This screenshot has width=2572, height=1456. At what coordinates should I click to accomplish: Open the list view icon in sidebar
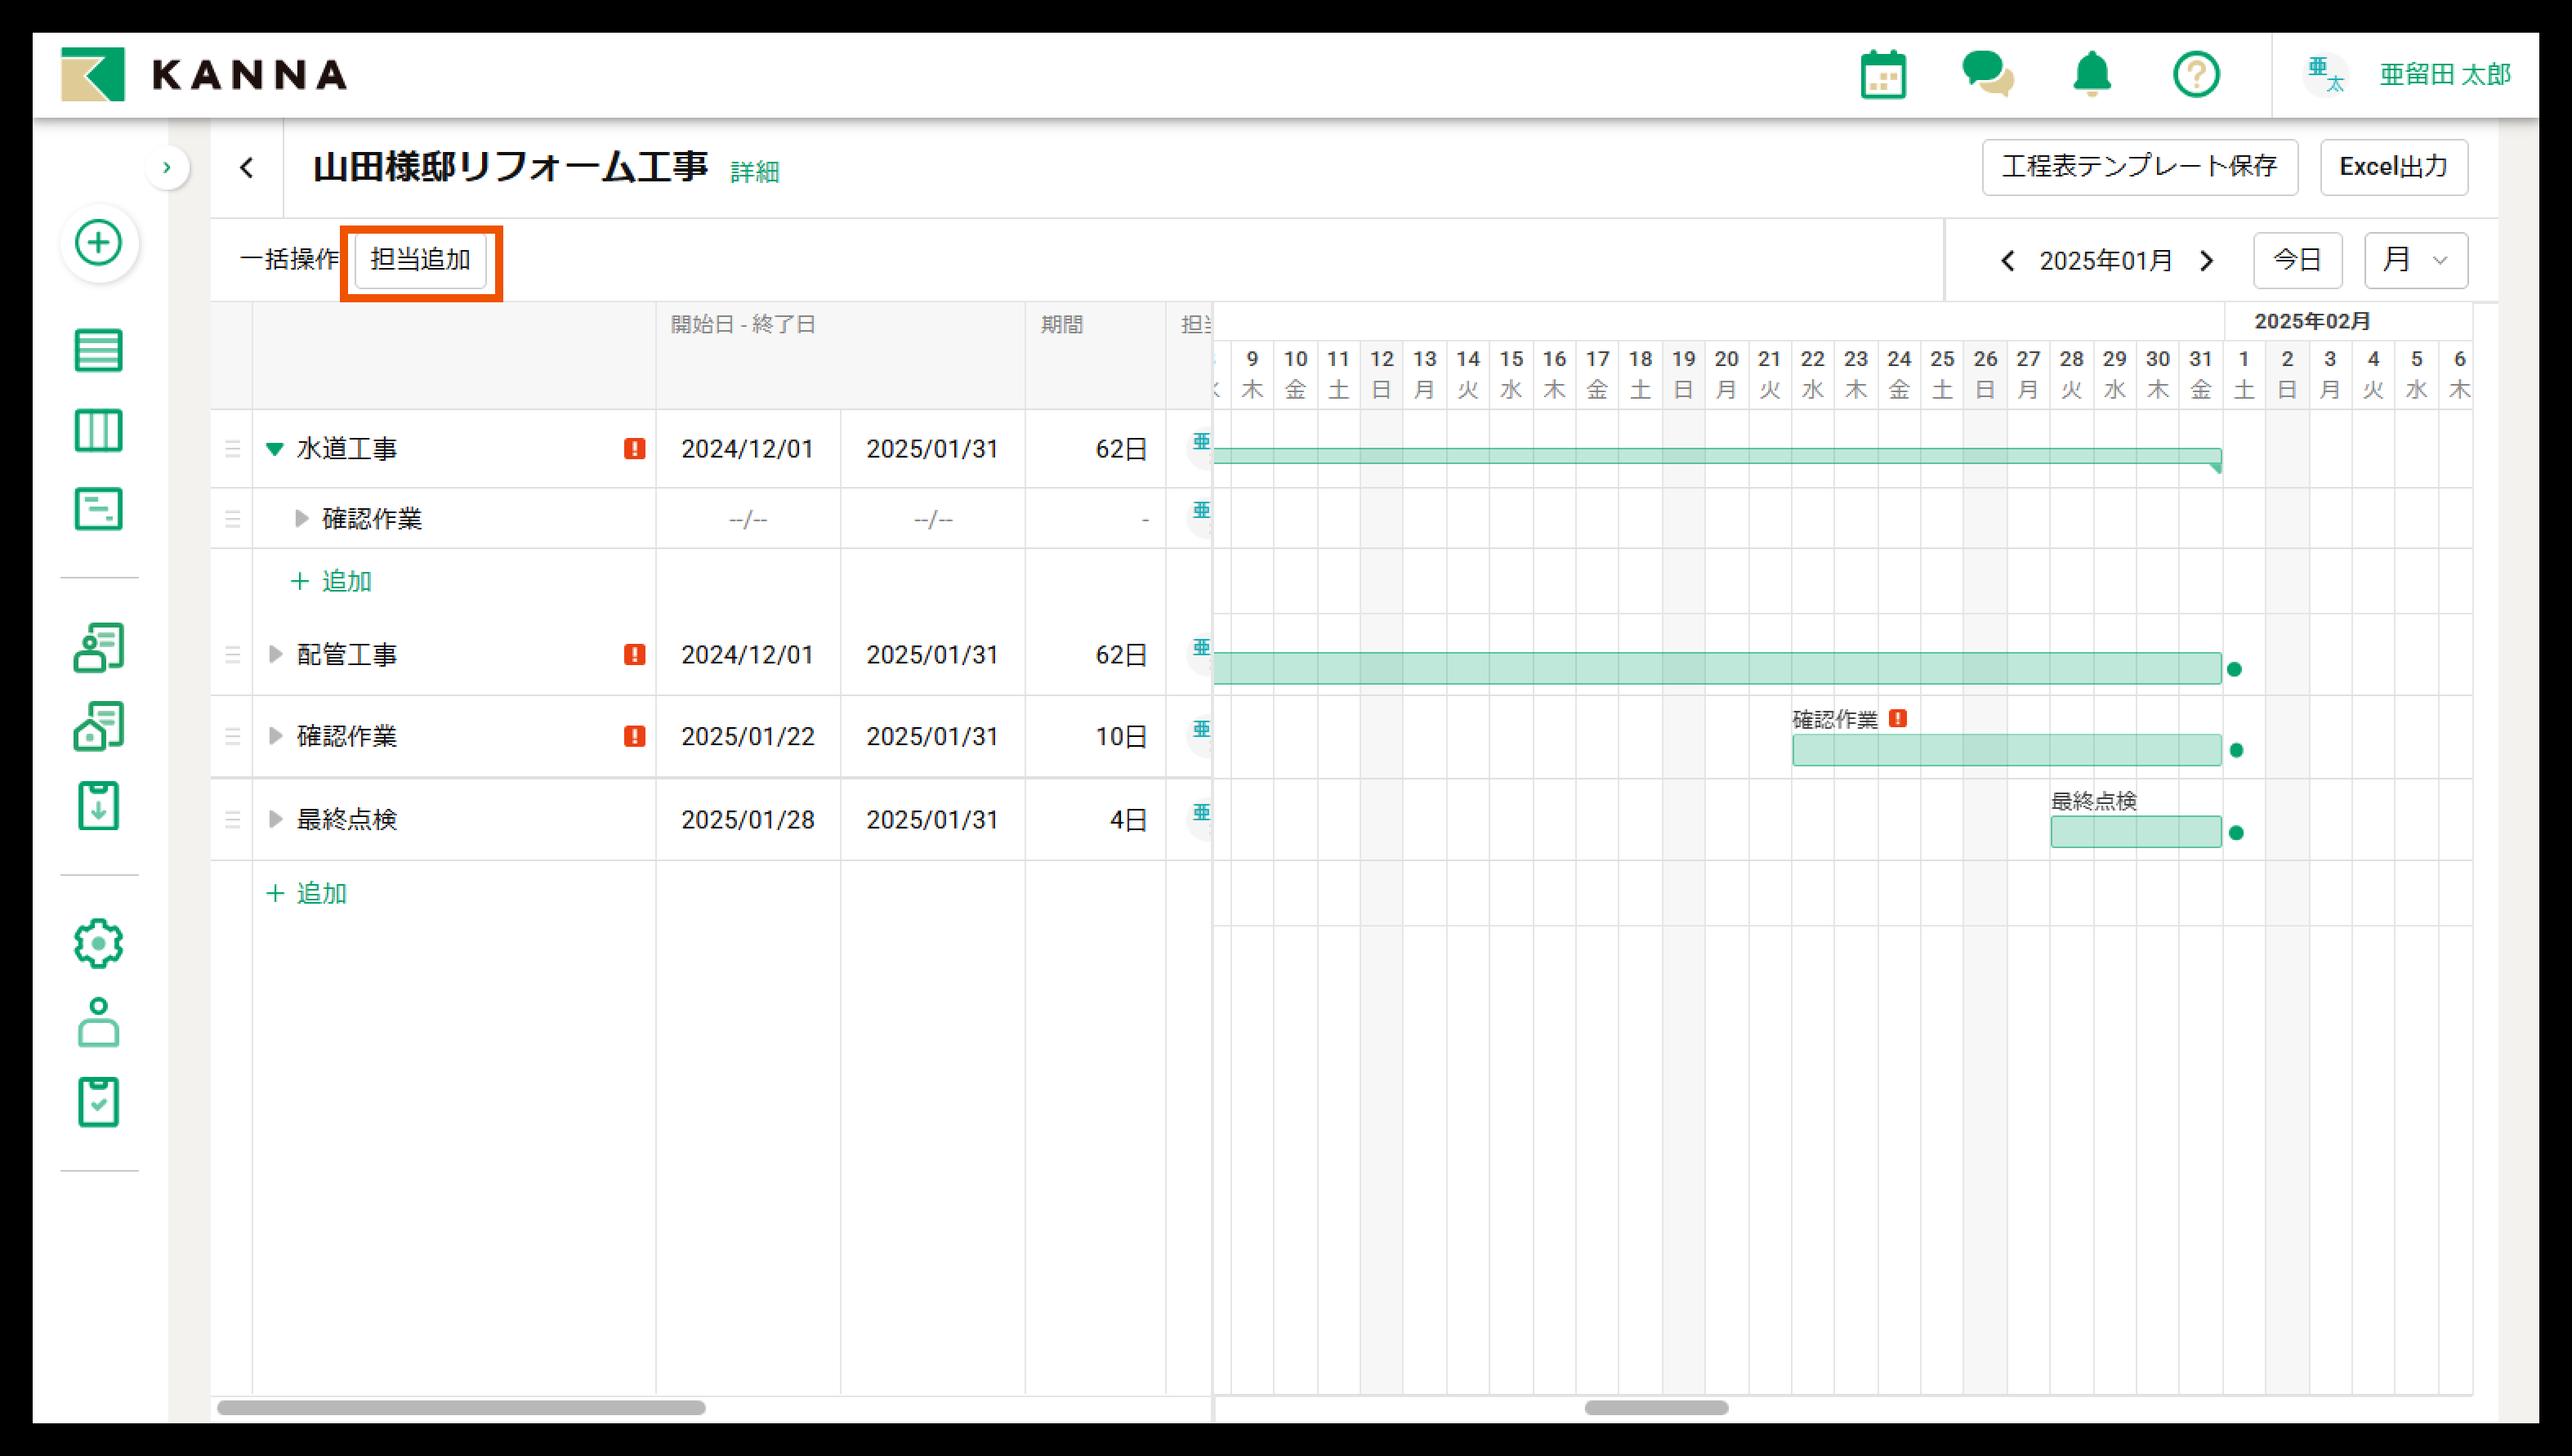point(99,350)
